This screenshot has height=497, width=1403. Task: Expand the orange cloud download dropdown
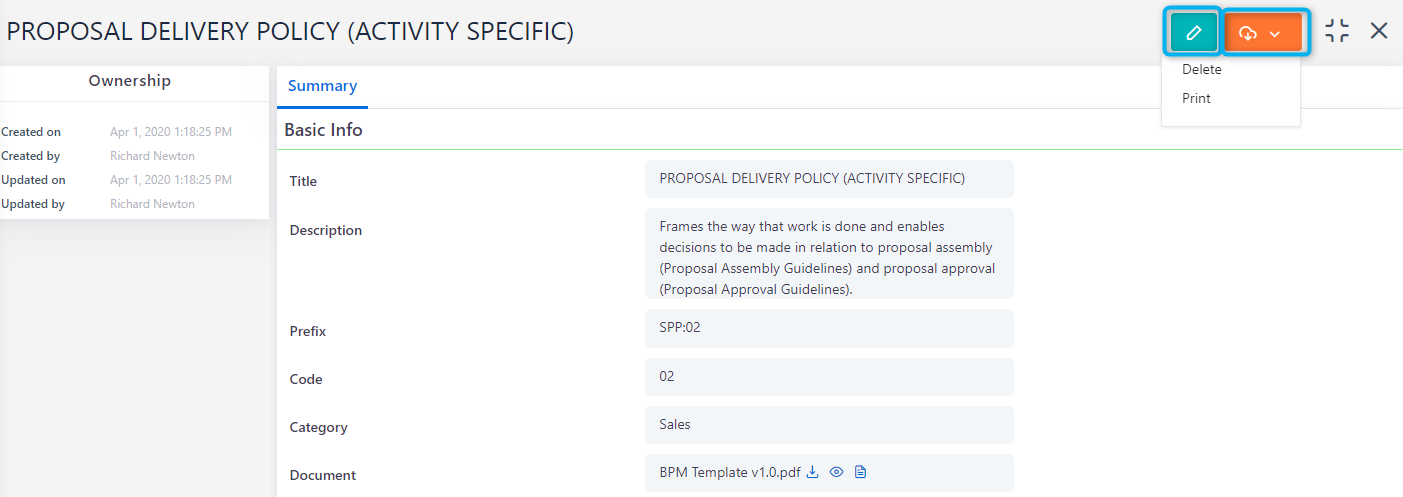[1262, 33]
